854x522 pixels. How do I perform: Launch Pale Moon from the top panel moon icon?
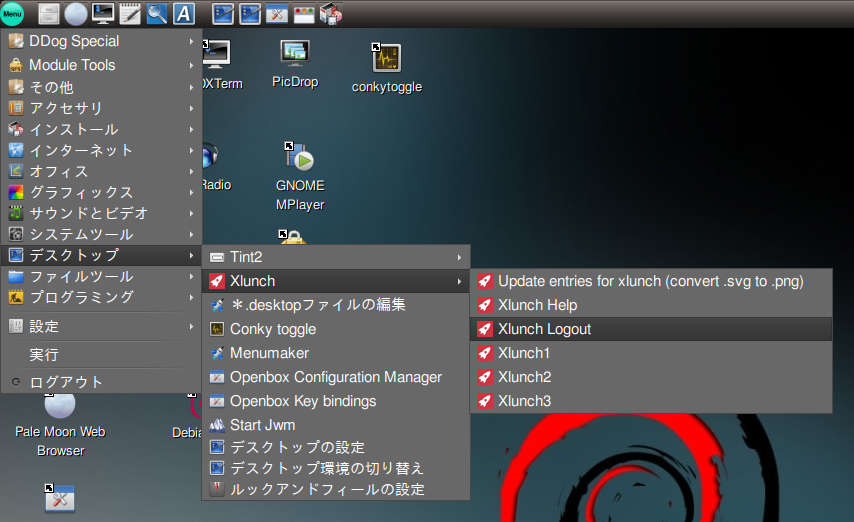(x=76, y=14)
